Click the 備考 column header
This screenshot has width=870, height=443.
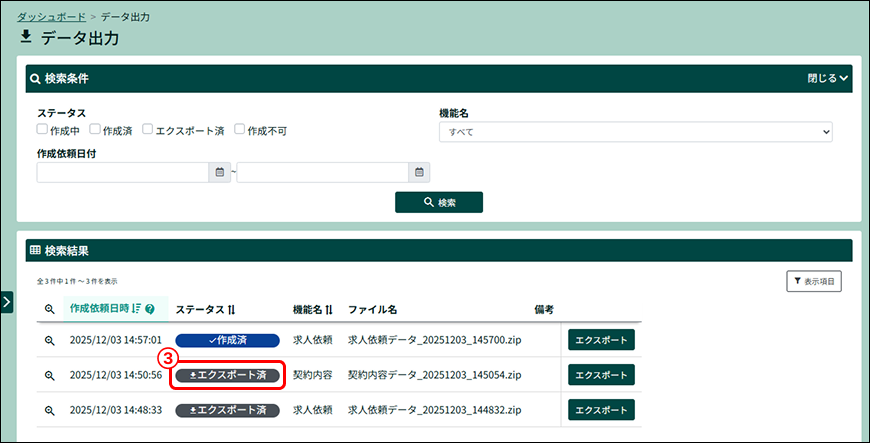(x=544, y=310)
